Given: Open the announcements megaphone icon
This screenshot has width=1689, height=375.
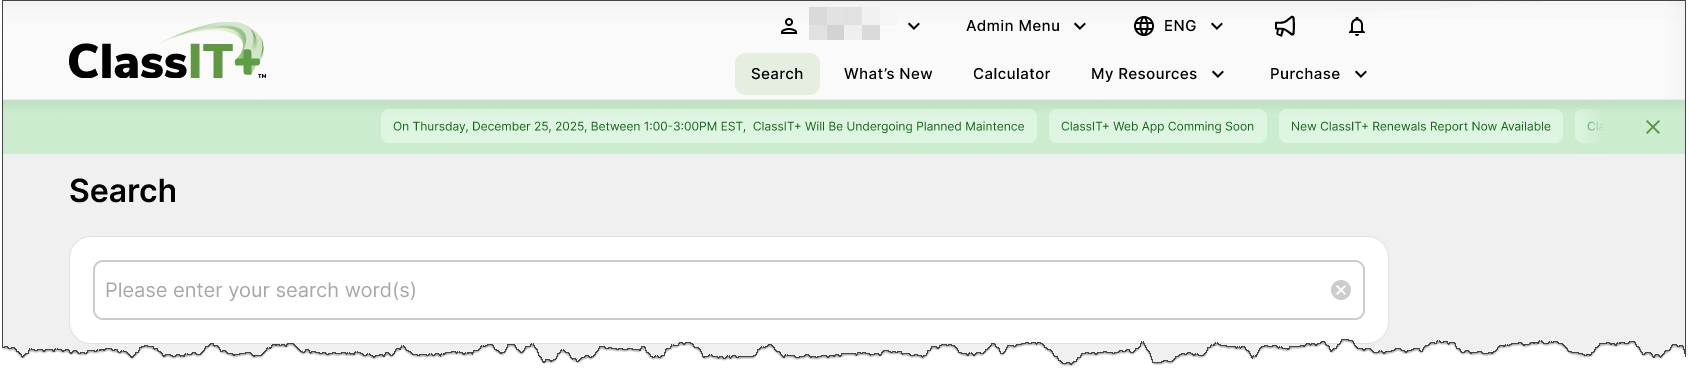Looking at the screenshot, I should [1285, 26].
